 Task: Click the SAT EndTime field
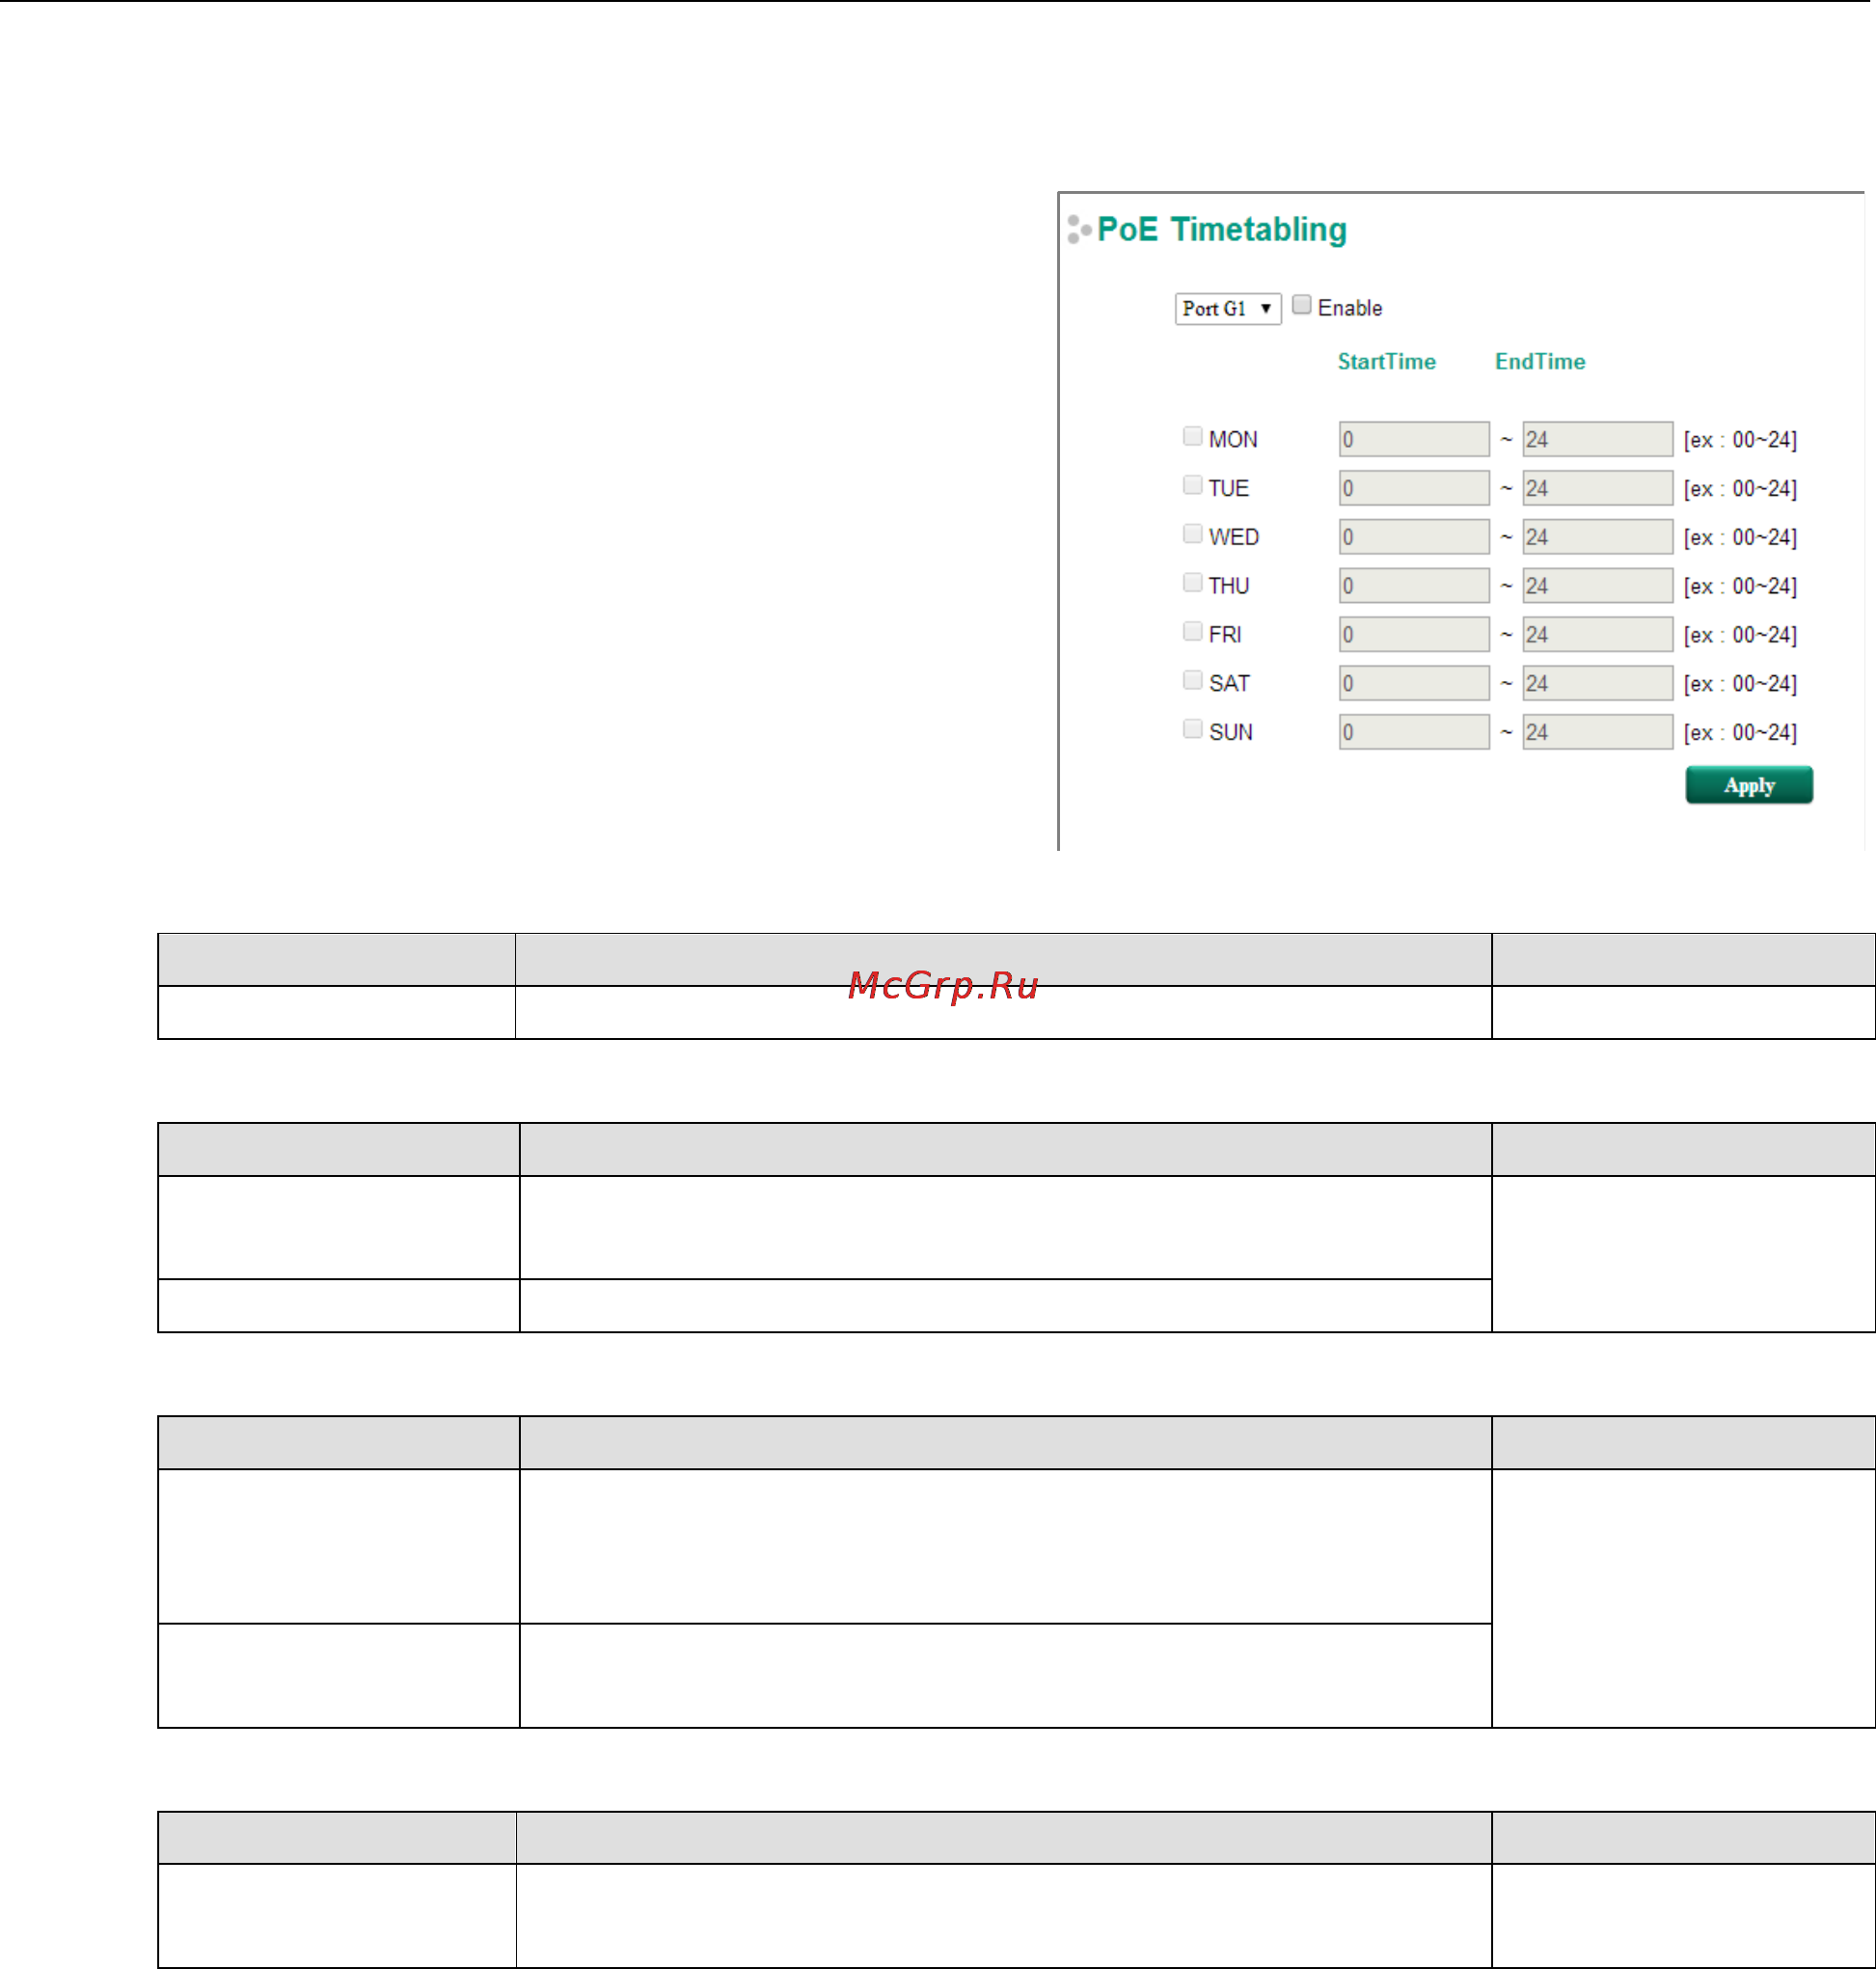point(1597,683)
